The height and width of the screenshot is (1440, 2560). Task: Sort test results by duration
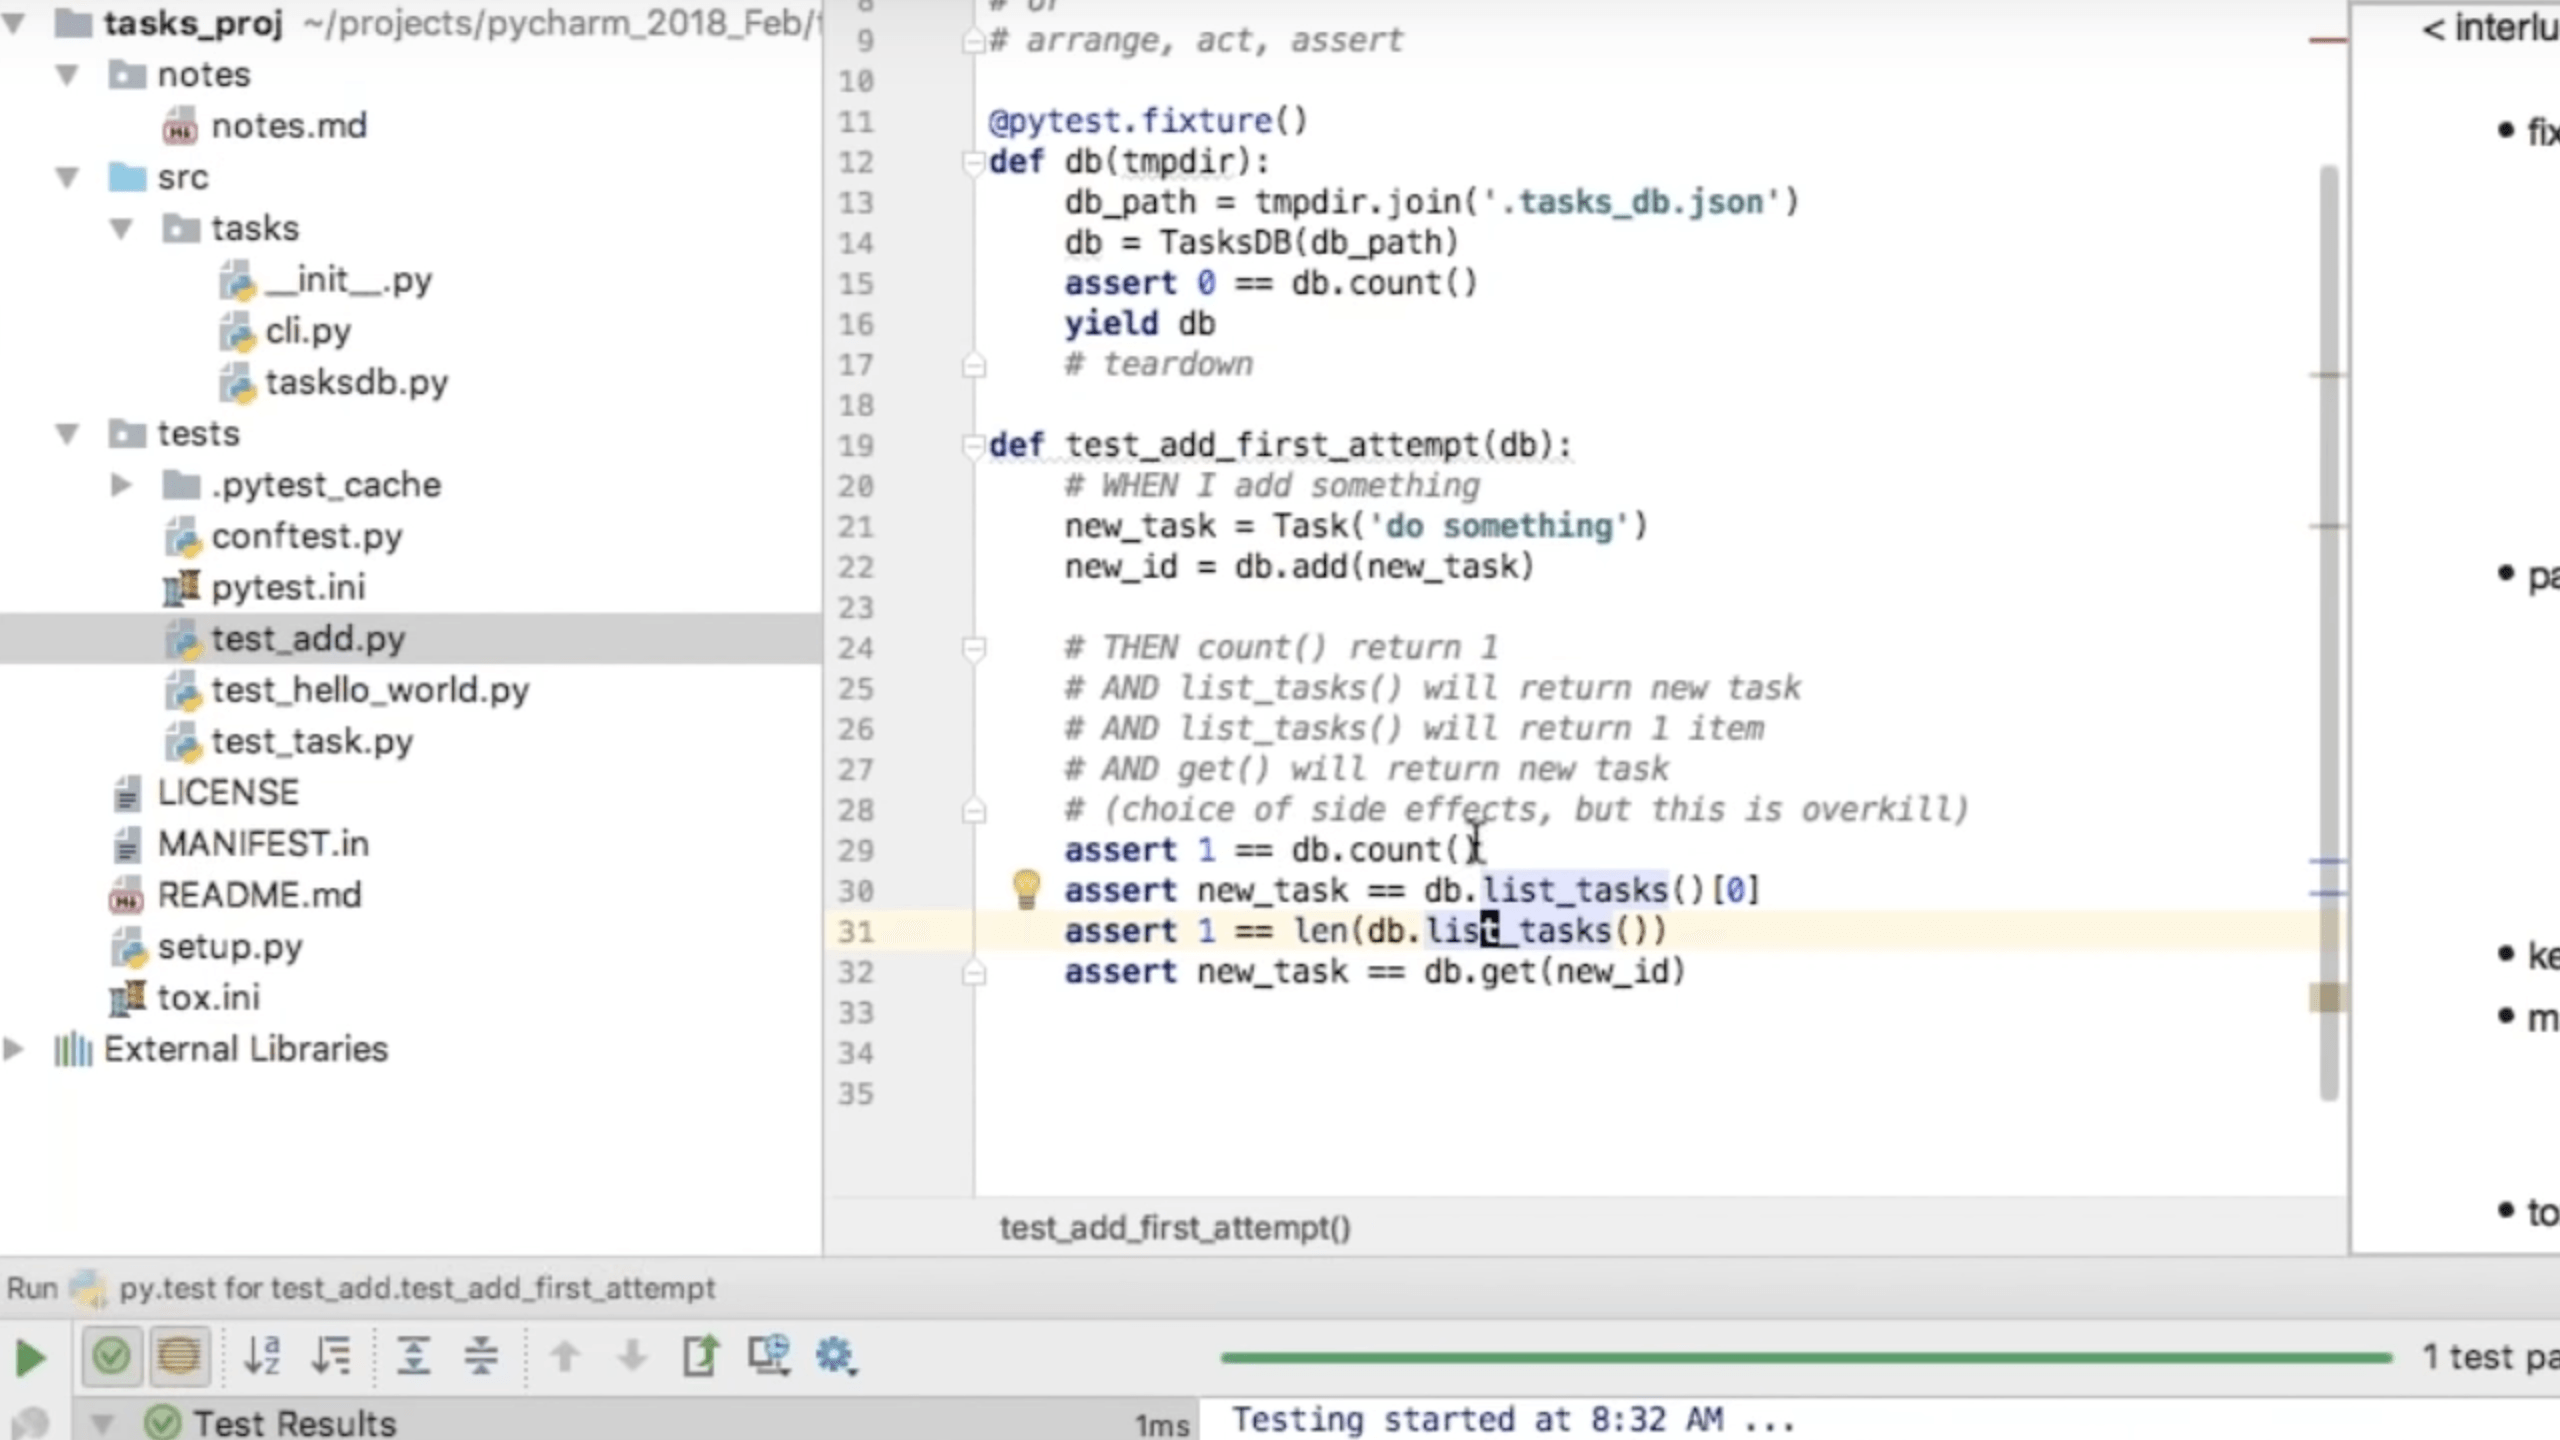(x=331, y=1356)
